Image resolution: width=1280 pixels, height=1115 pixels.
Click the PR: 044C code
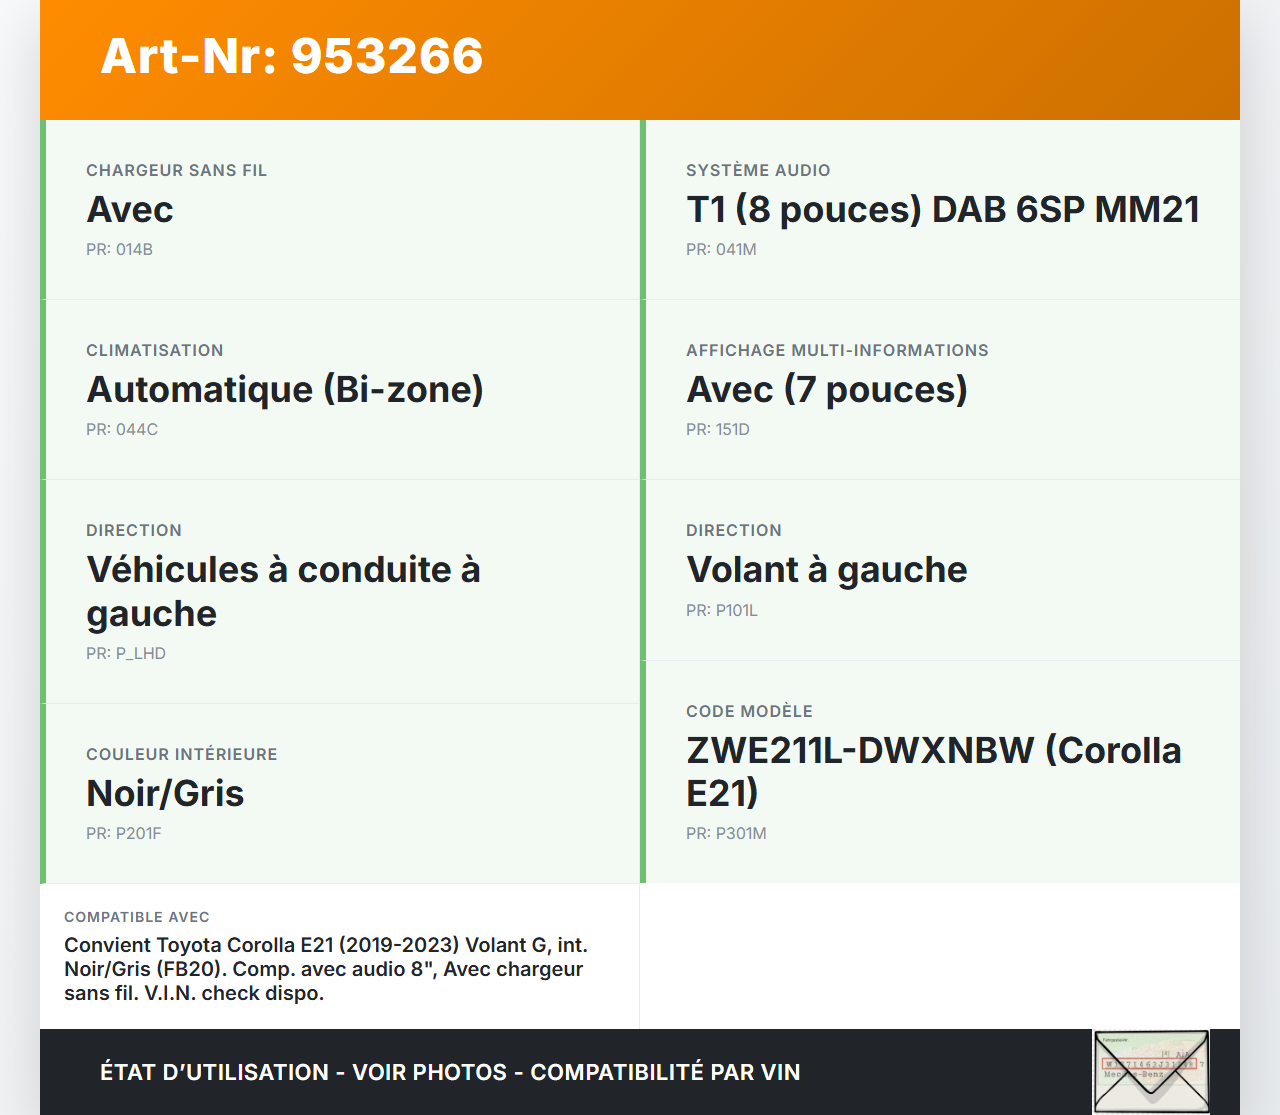(122, 430)
